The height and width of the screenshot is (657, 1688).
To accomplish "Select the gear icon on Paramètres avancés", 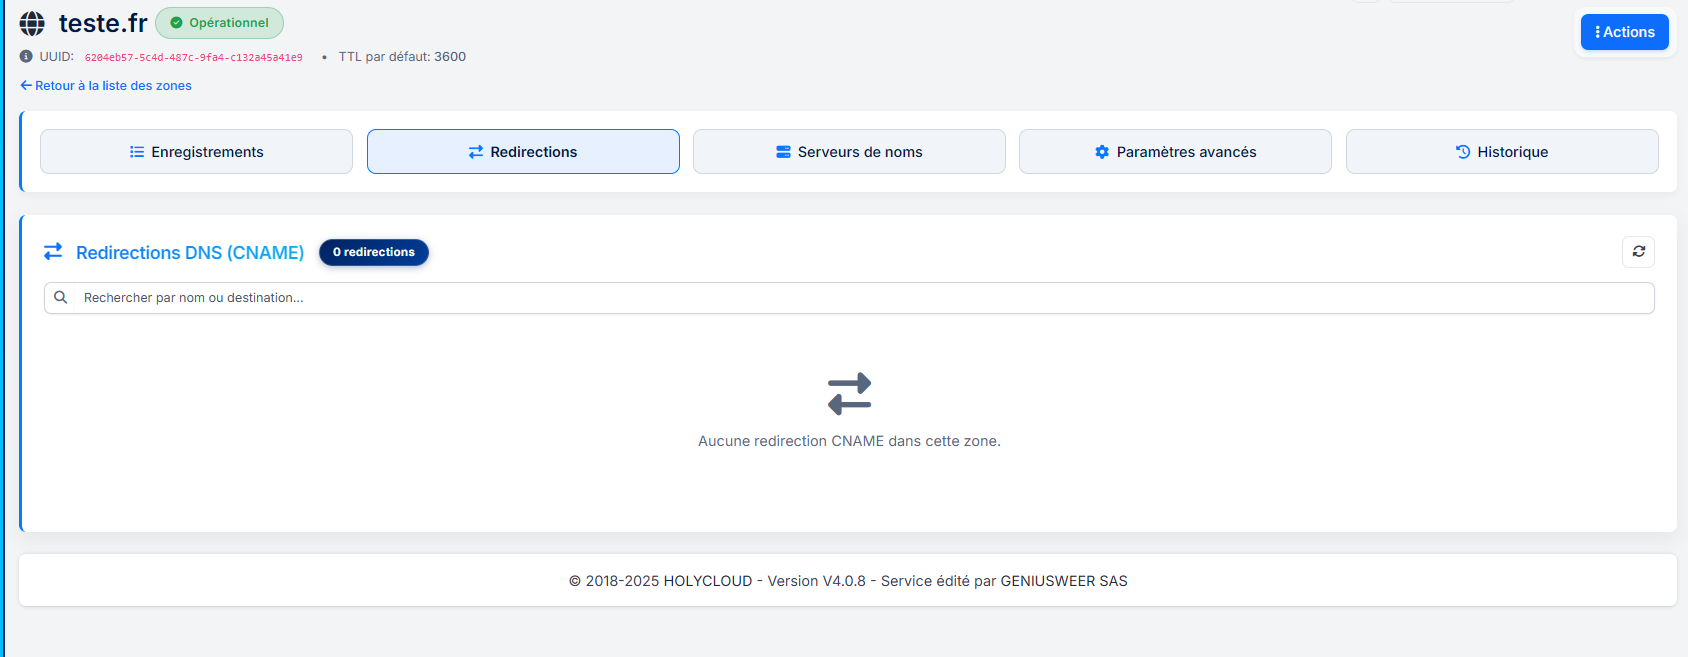I will [1102, 152].
